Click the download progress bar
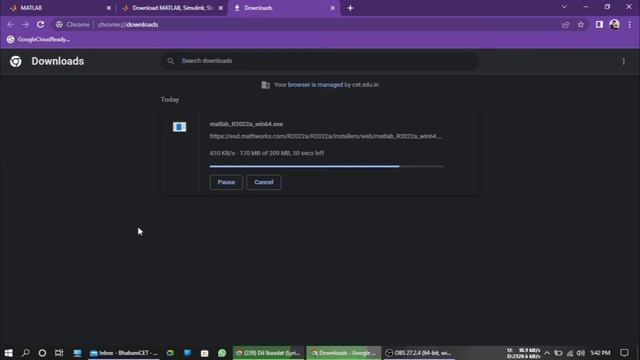The image size is (640, 360). pyautogui.click(x=327, y=166)
